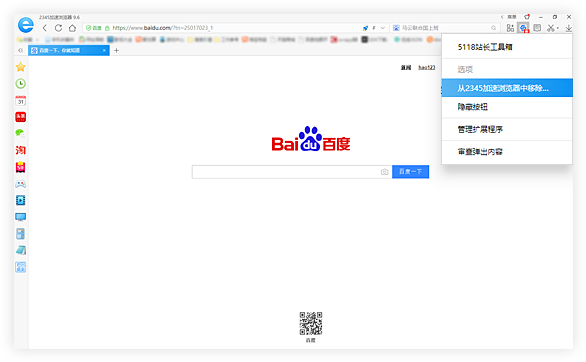586x362 pixels.
Task: Click the search box right of the address bar
Action: click(445, 28)
